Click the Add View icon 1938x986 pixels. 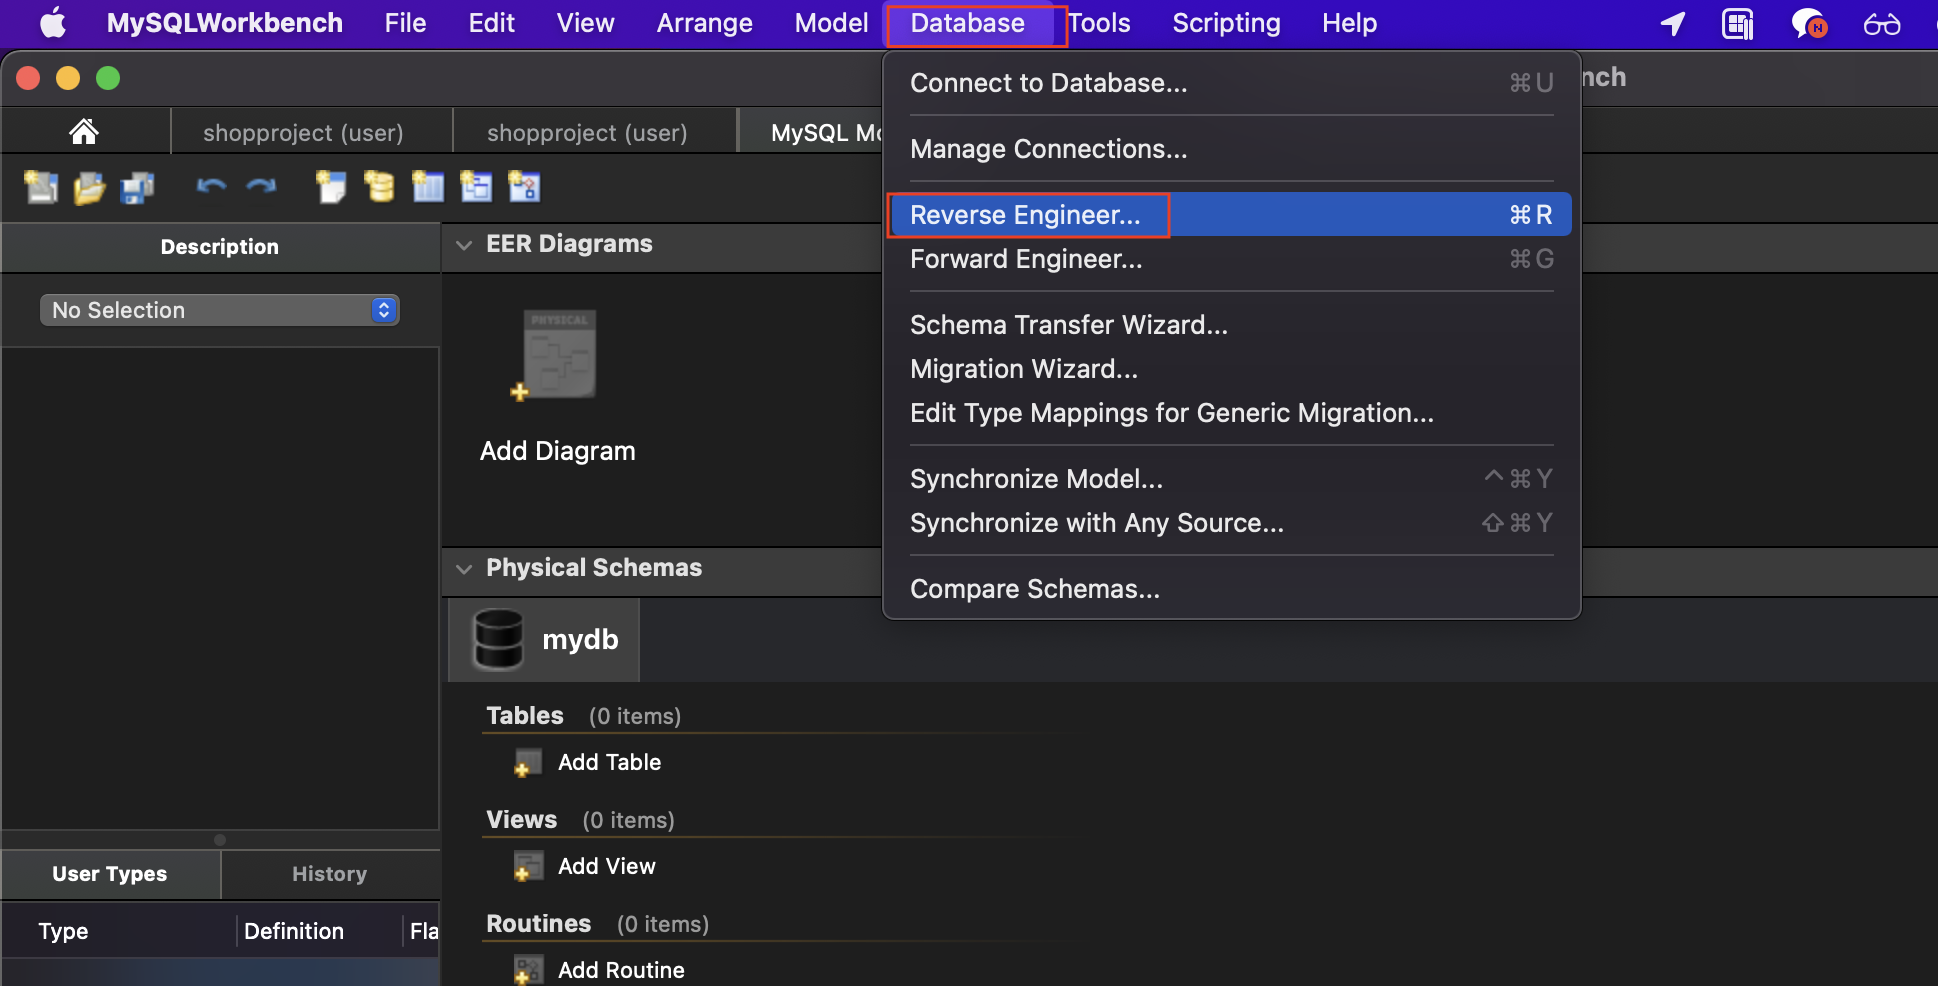pyautogui.click(x=527, y=867)
